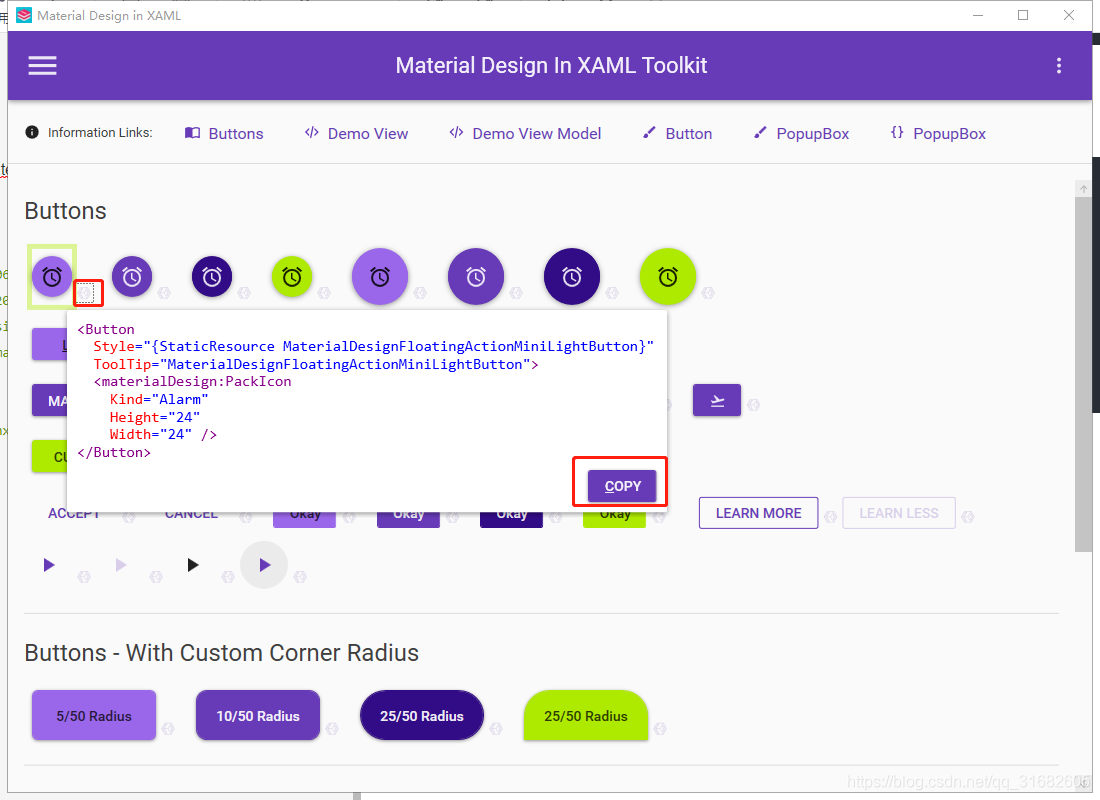This screenshot has width=1100, height=800.
Task: Show XAML code for the first play button
Action: pos(84,577)
